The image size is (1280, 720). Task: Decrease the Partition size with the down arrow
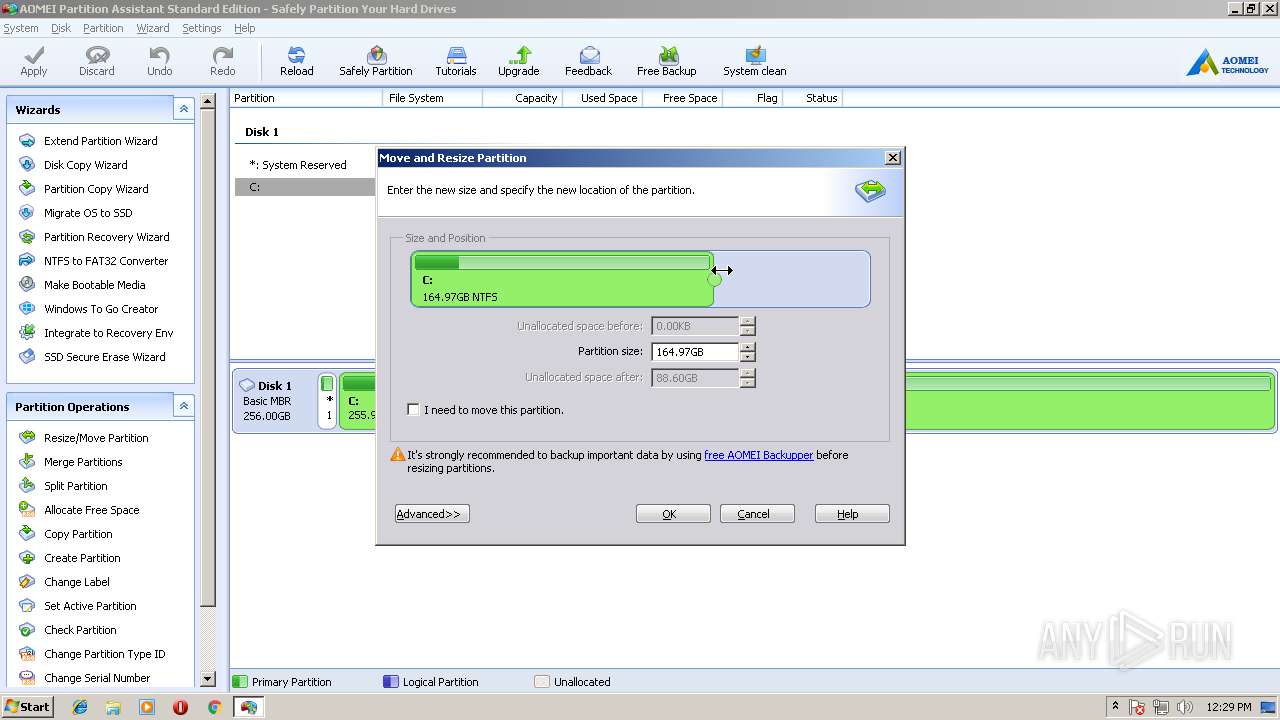pyautogui.click(x=748, y=357)
